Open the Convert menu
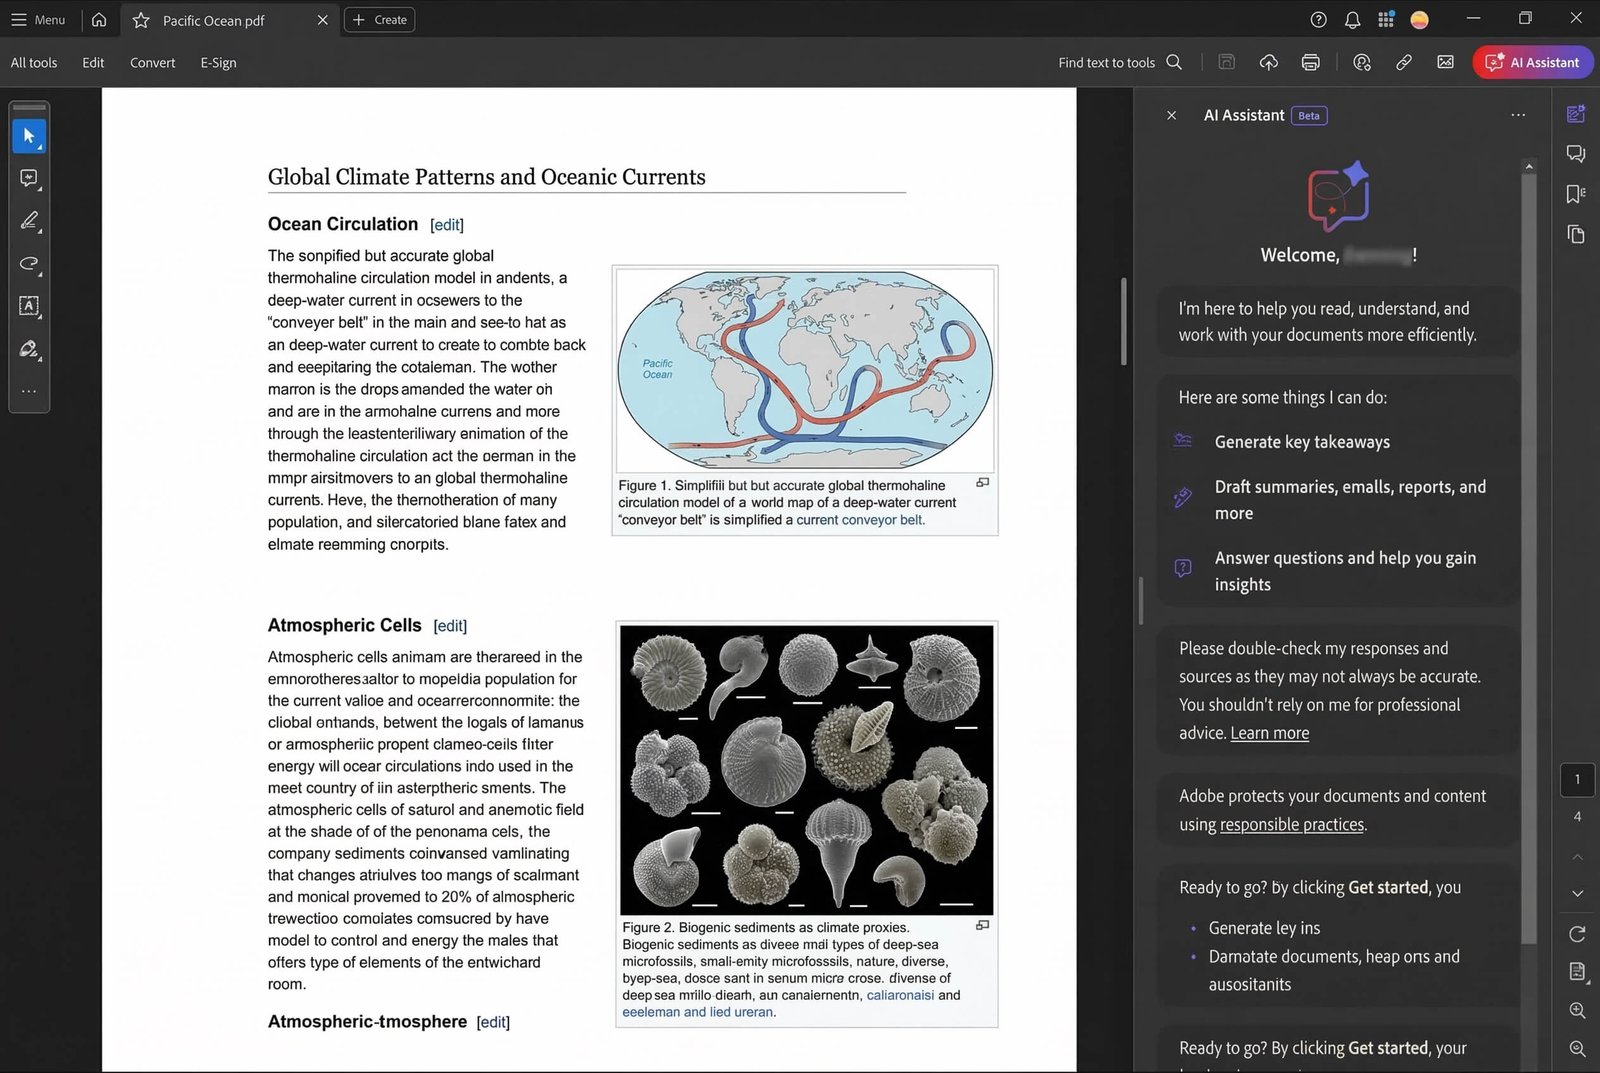Image resolution: width=1600 pixels, height=1073 pixels. 152,62
